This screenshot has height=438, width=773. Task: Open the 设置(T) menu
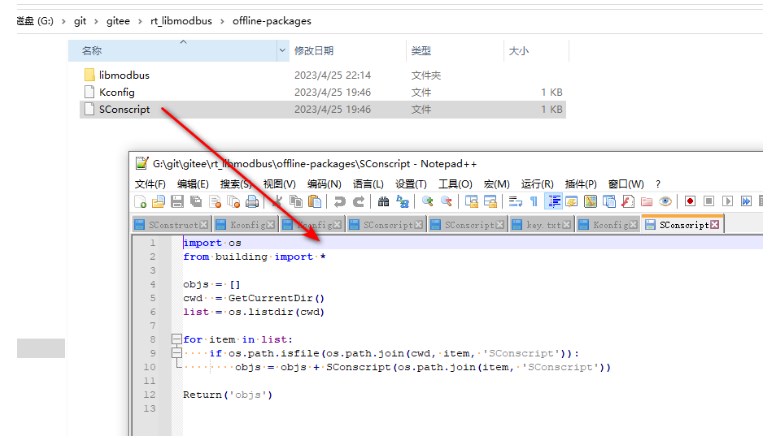411,184
